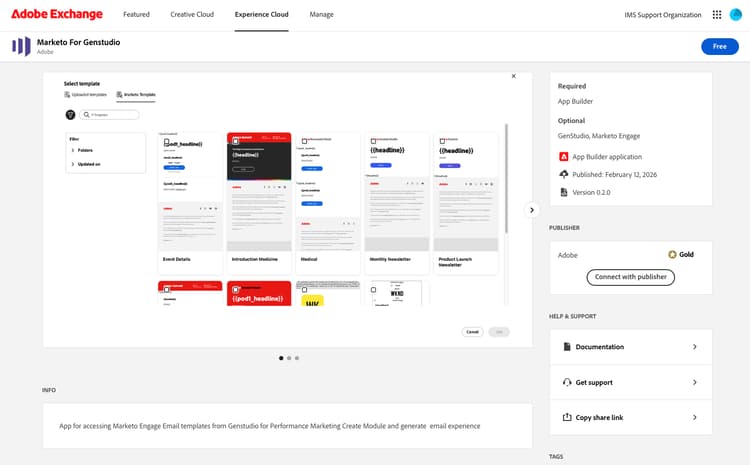Open the Introduction Medicine template thumbnail

tap(259, 191)
